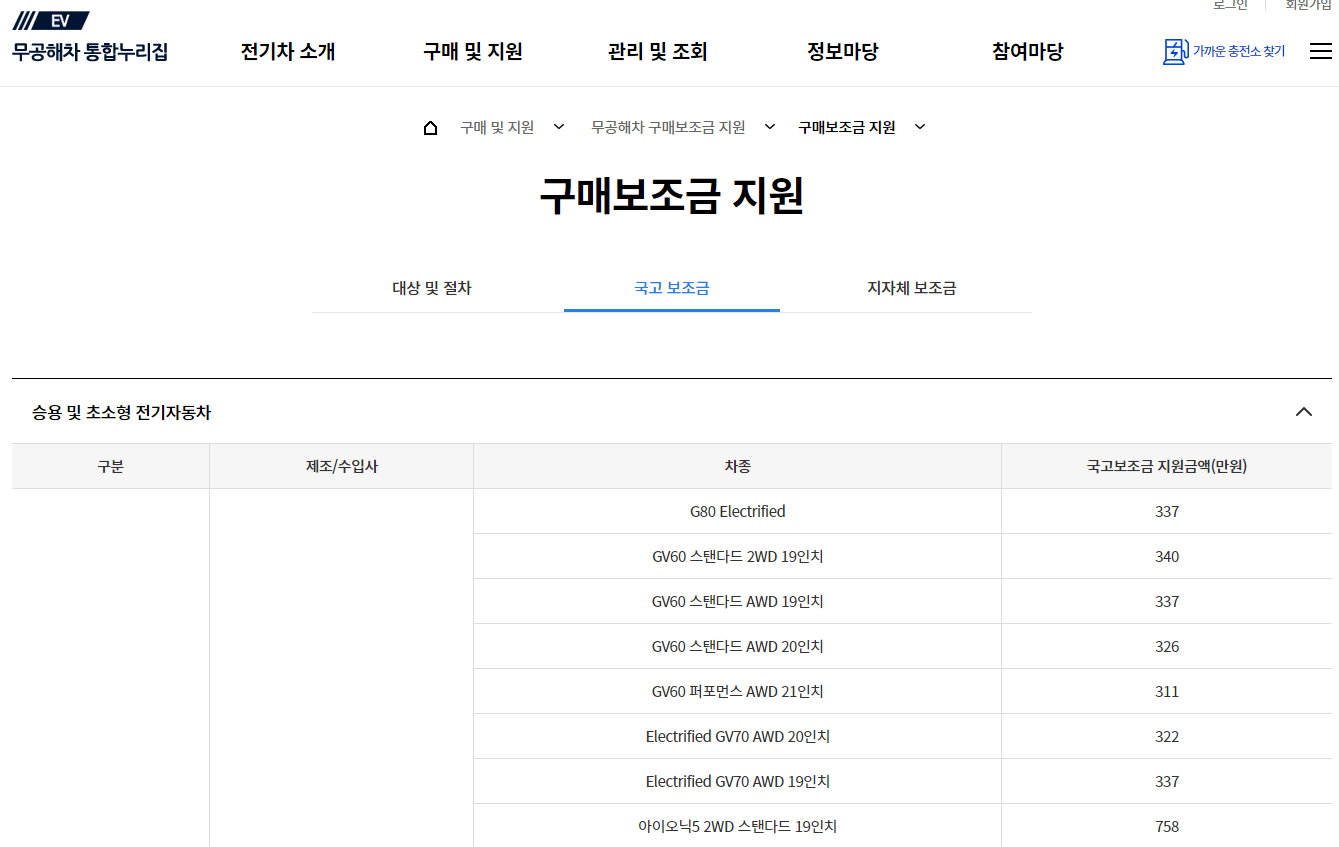Collapse 승용 및 초소형 전기자동차 section
This screenshot has height=847, width=1339.
coord(1303,411)
